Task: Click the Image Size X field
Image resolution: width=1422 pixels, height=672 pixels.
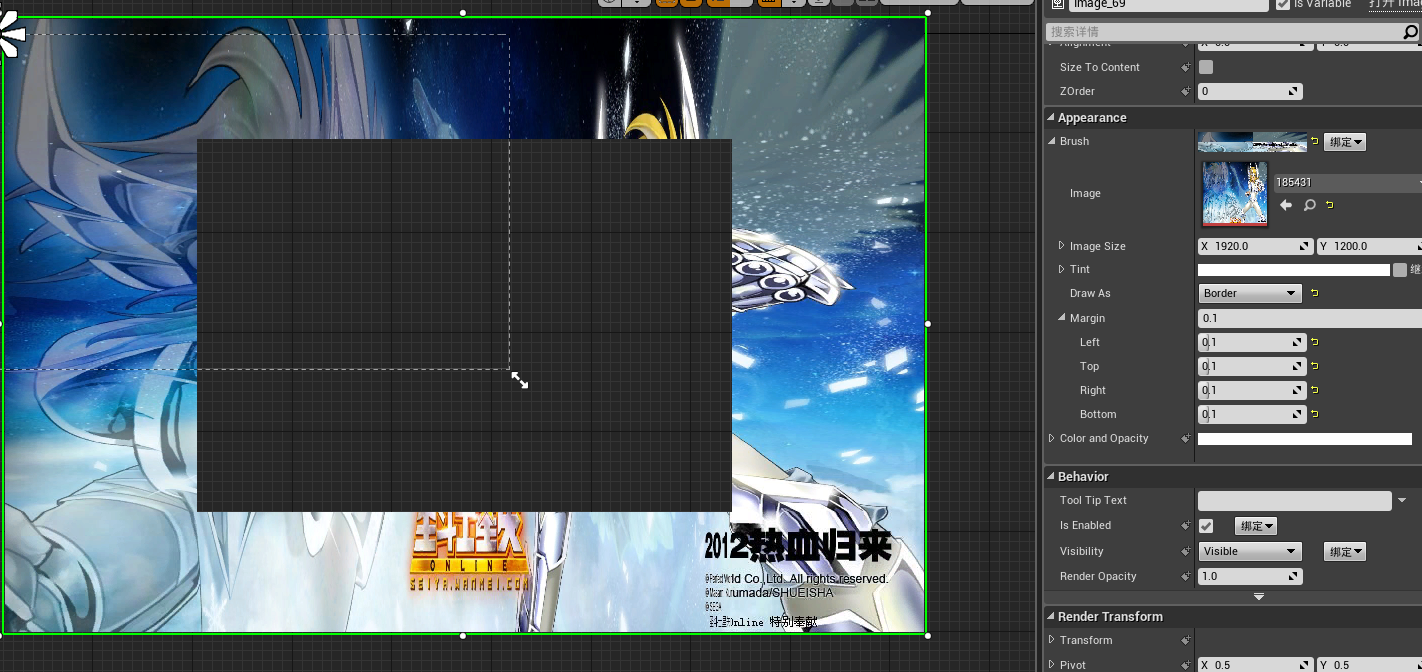Action: (1255, 246)
